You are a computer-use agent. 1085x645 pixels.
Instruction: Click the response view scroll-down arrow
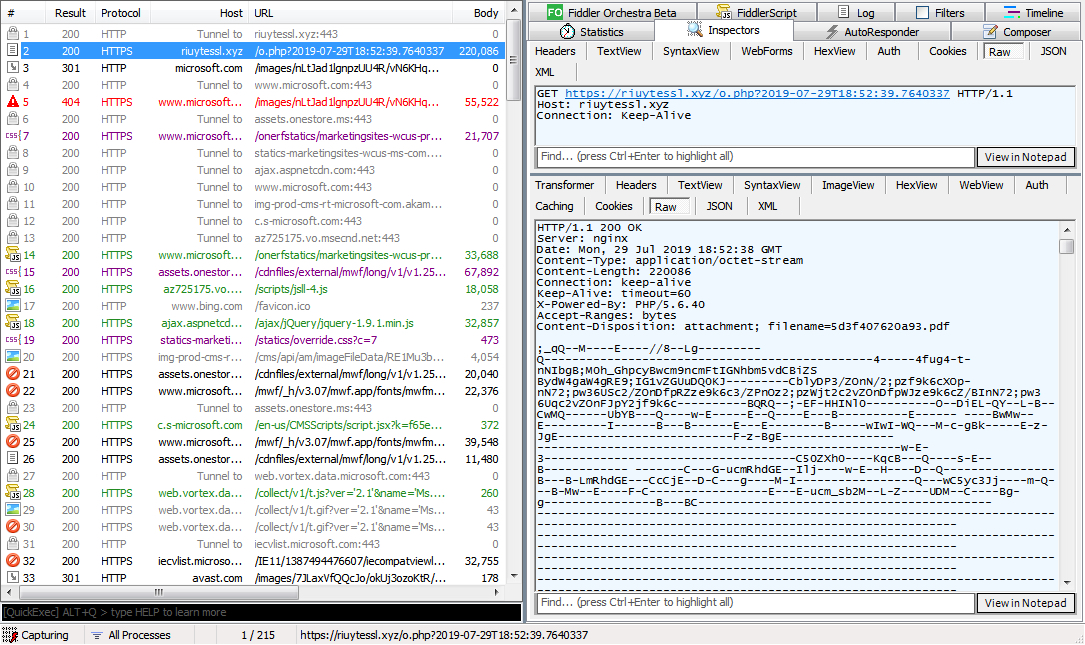click(x=1066, y=582)
